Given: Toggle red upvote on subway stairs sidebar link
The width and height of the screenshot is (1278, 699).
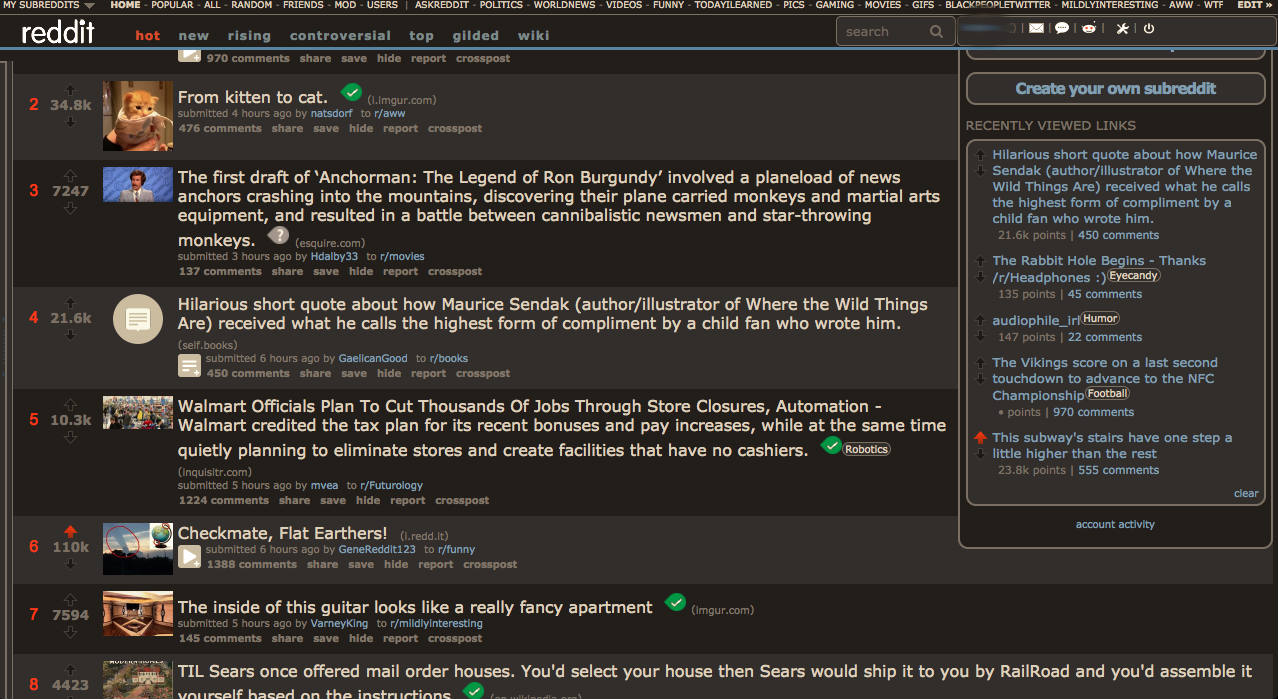Looking at the screenshot, I should point(980,438).
